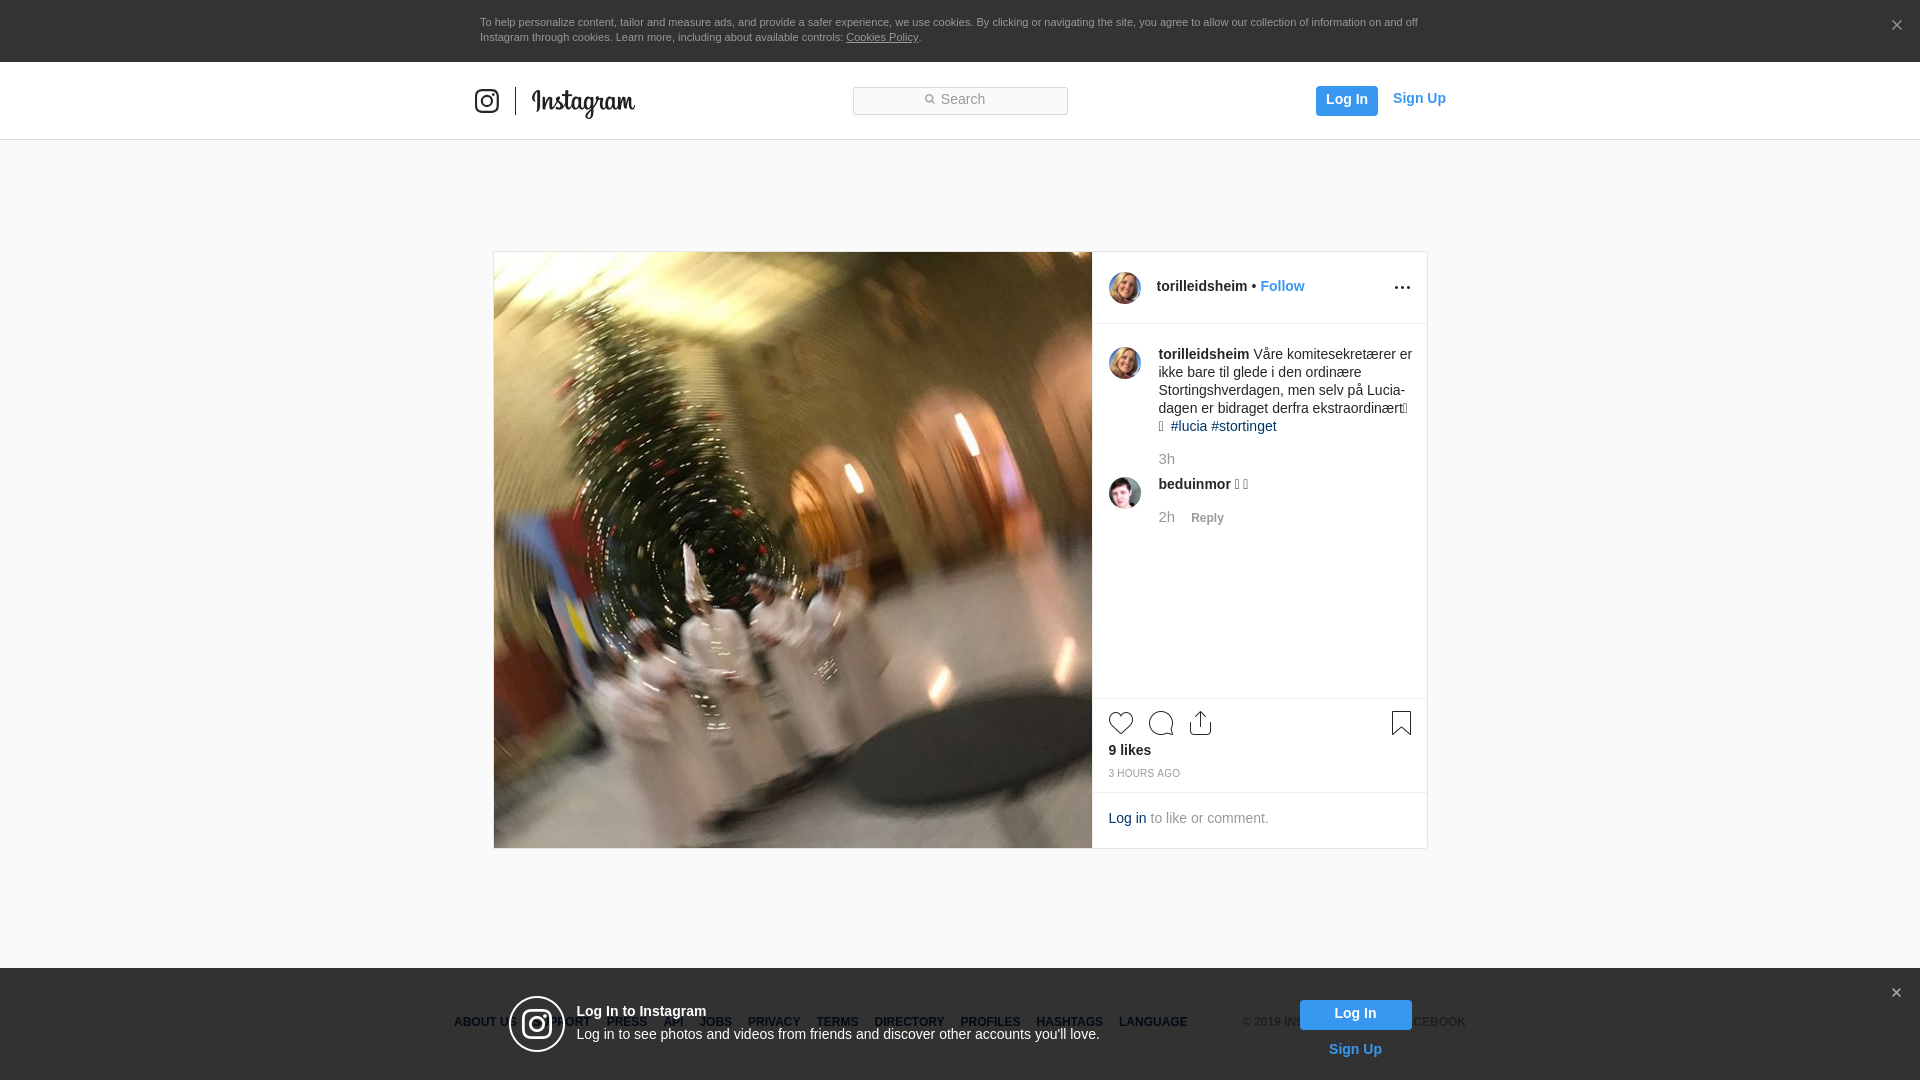Click the blurred Lucia procession photo
The height and width of the screenshot is (1080, 1920).
[x=792, y=550]
